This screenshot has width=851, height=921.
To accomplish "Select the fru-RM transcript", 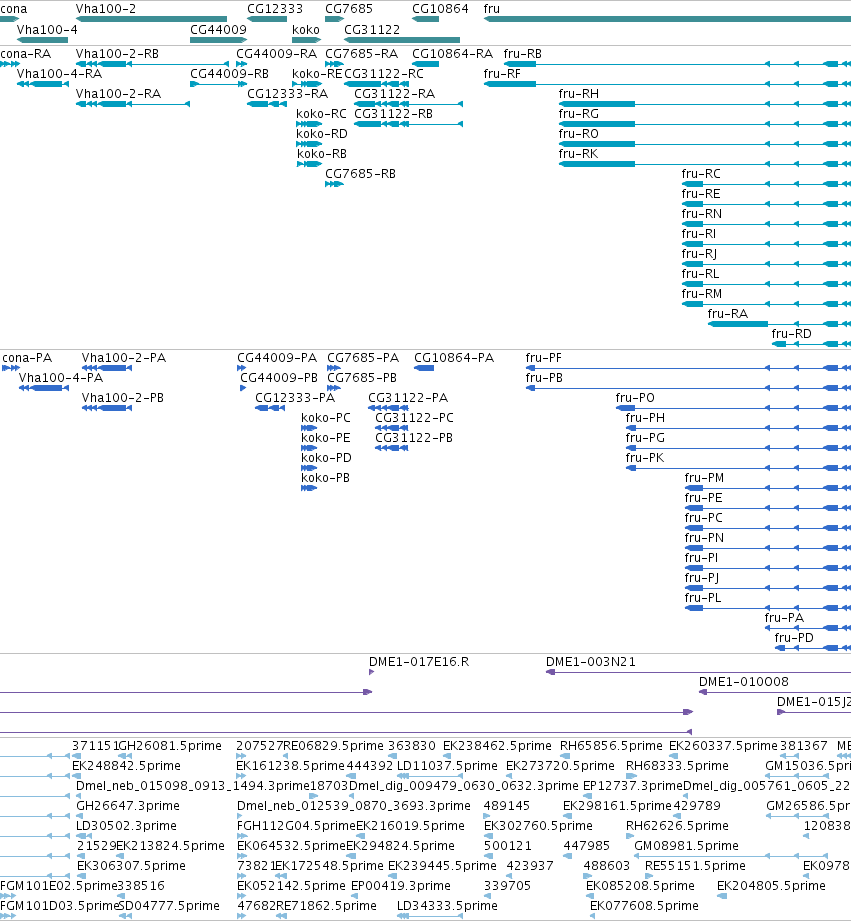I will [766, 304].
